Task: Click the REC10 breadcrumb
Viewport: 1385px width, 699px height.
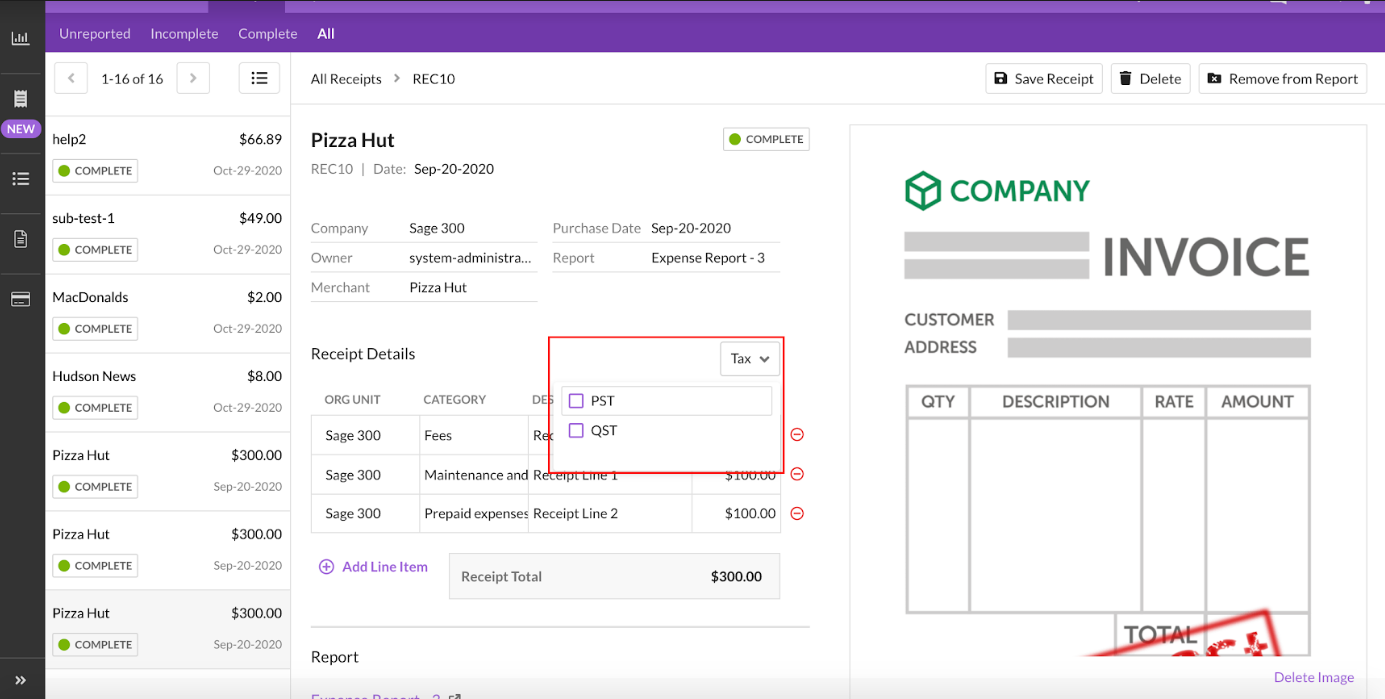Action: coord(433,78)
